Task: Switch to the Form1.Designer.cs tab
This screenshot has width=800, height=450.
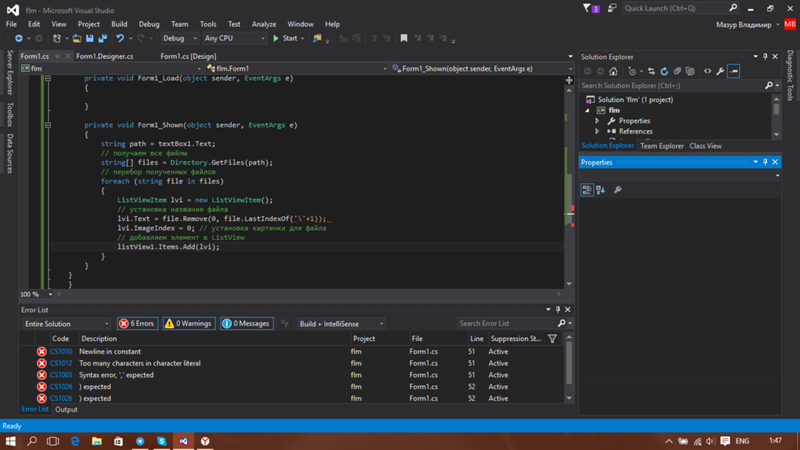Action: click(105, 57)
